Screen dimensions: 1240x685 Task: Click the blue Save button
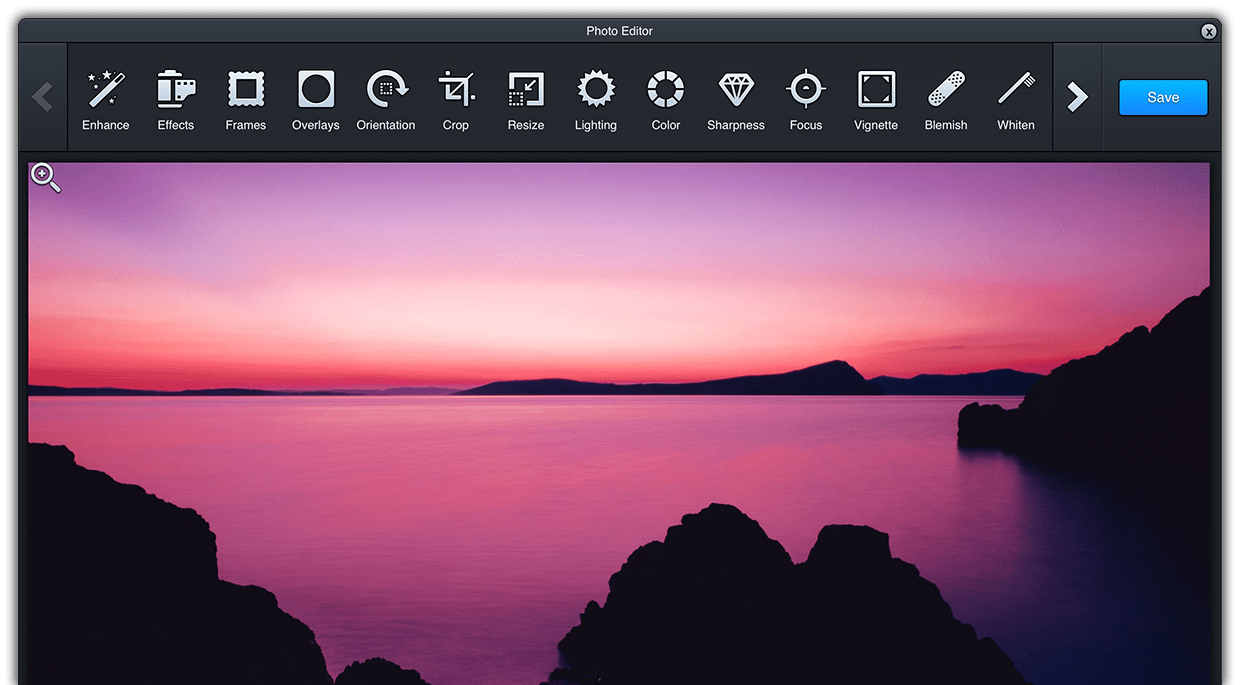(x=1163, y=98)
